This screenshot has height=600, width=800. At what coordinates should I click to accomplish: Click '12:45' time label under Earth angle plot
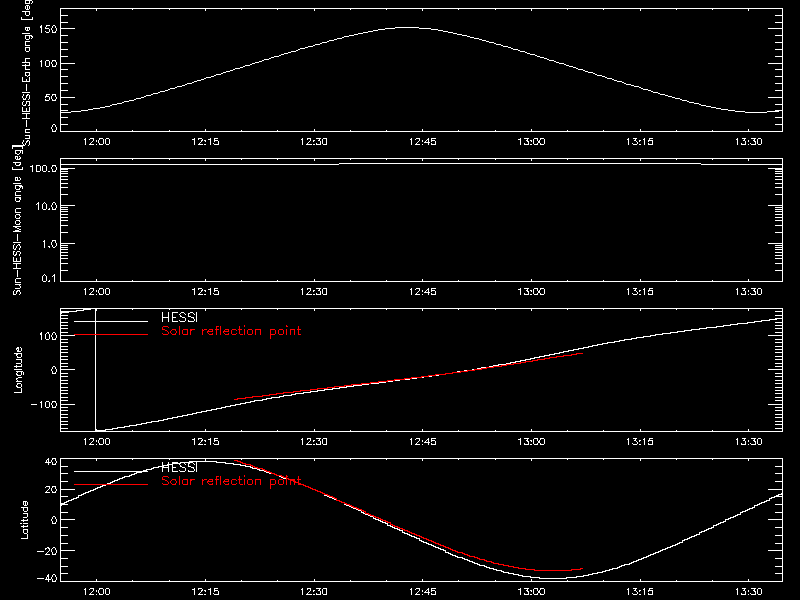[x=422, y=141]
